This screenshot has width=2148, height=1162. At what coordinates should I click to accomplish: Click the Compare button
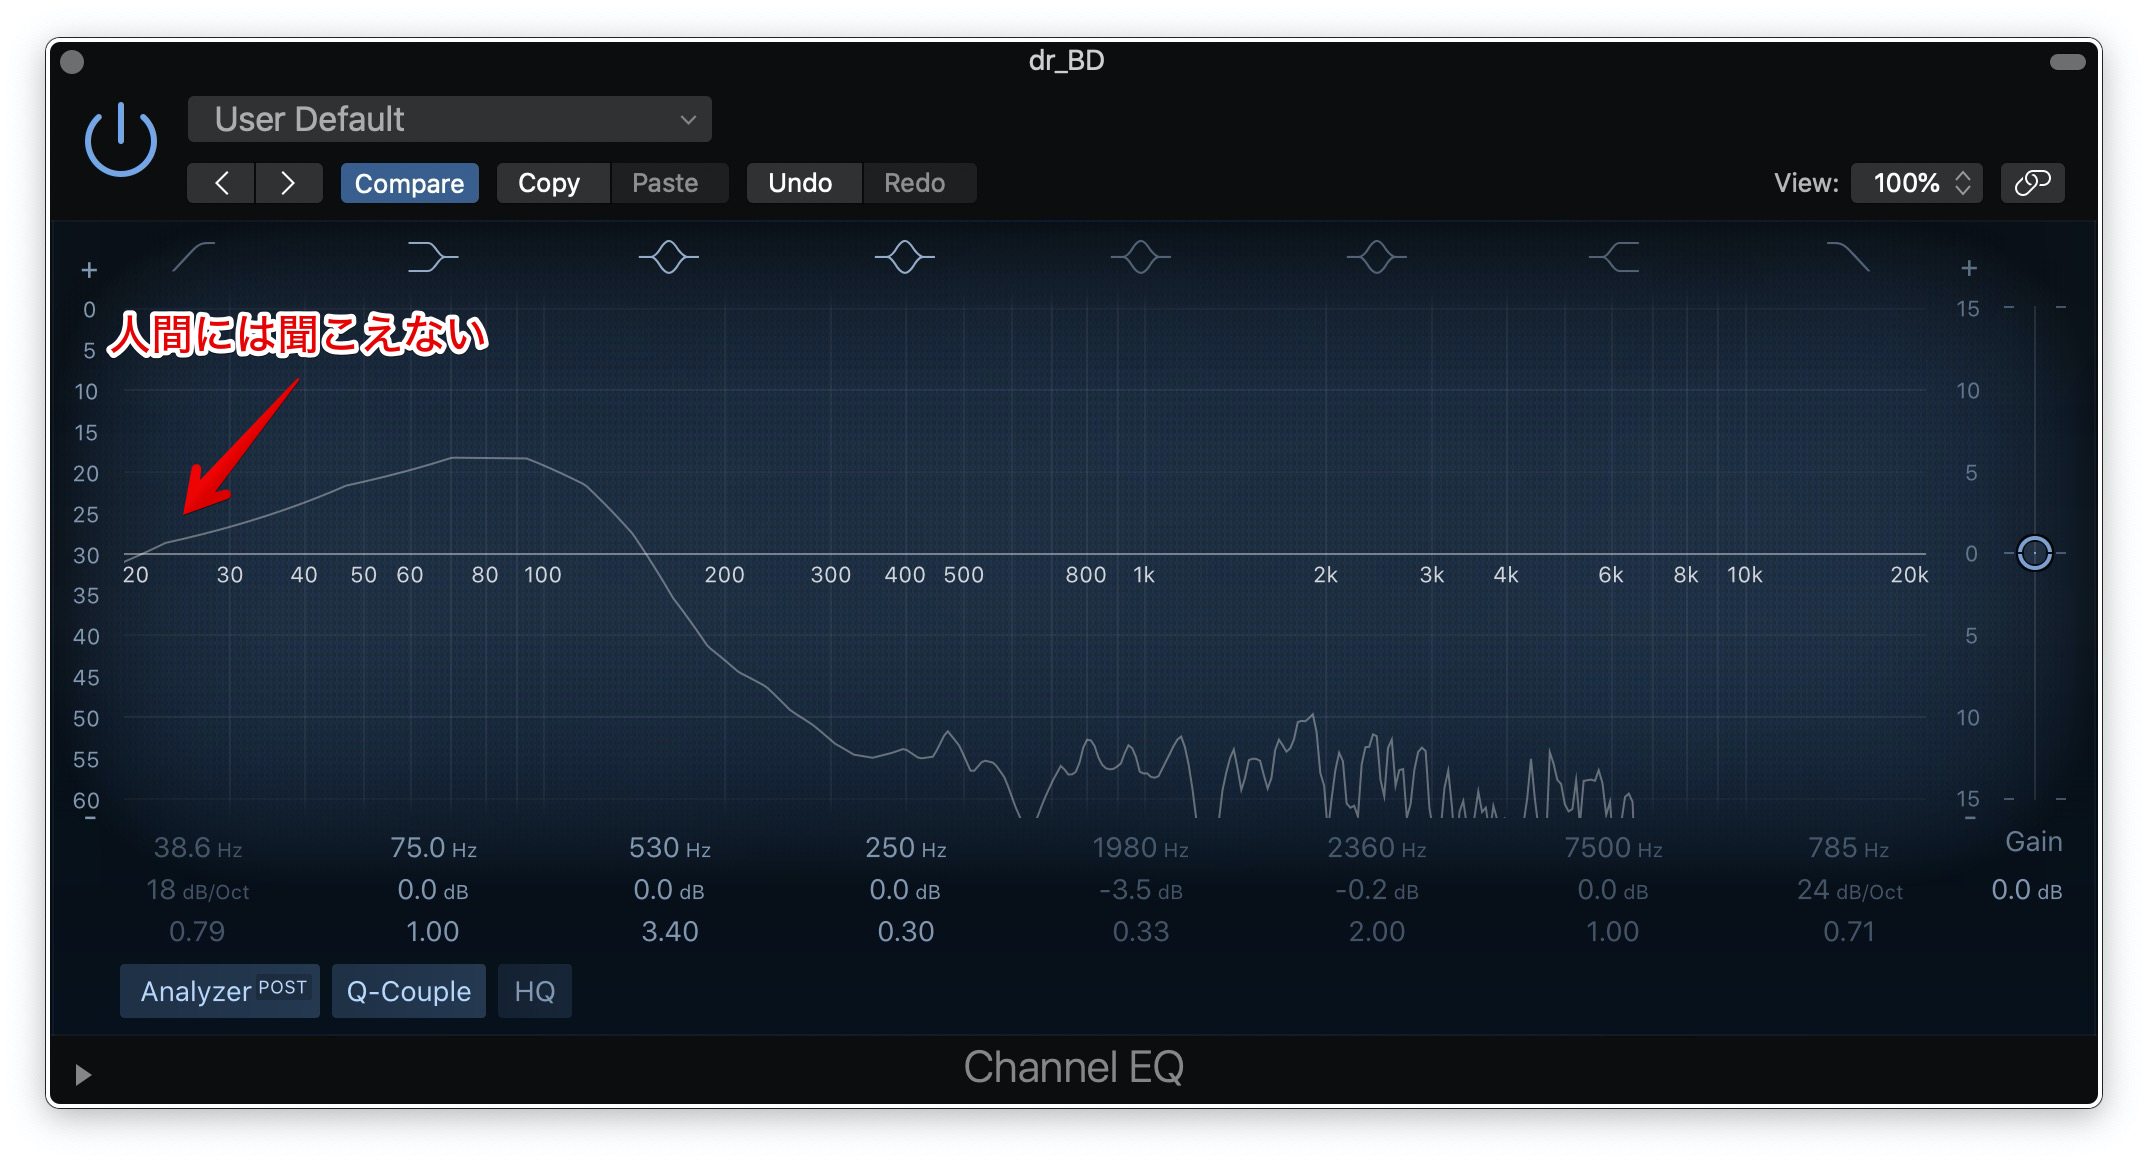[x=409, y=183]
